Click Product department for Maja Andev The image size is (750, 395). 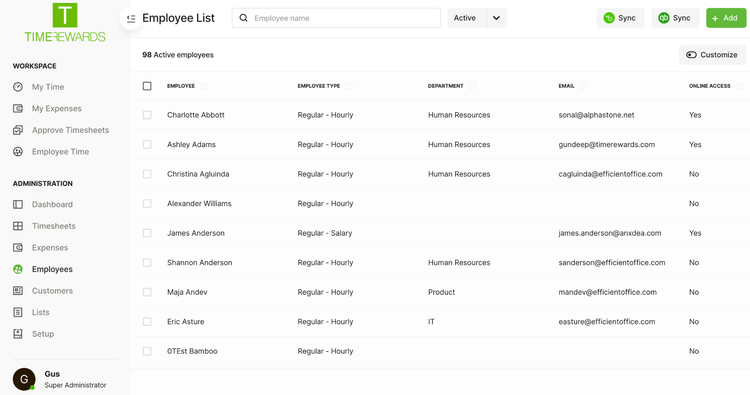tap(441, 292)
